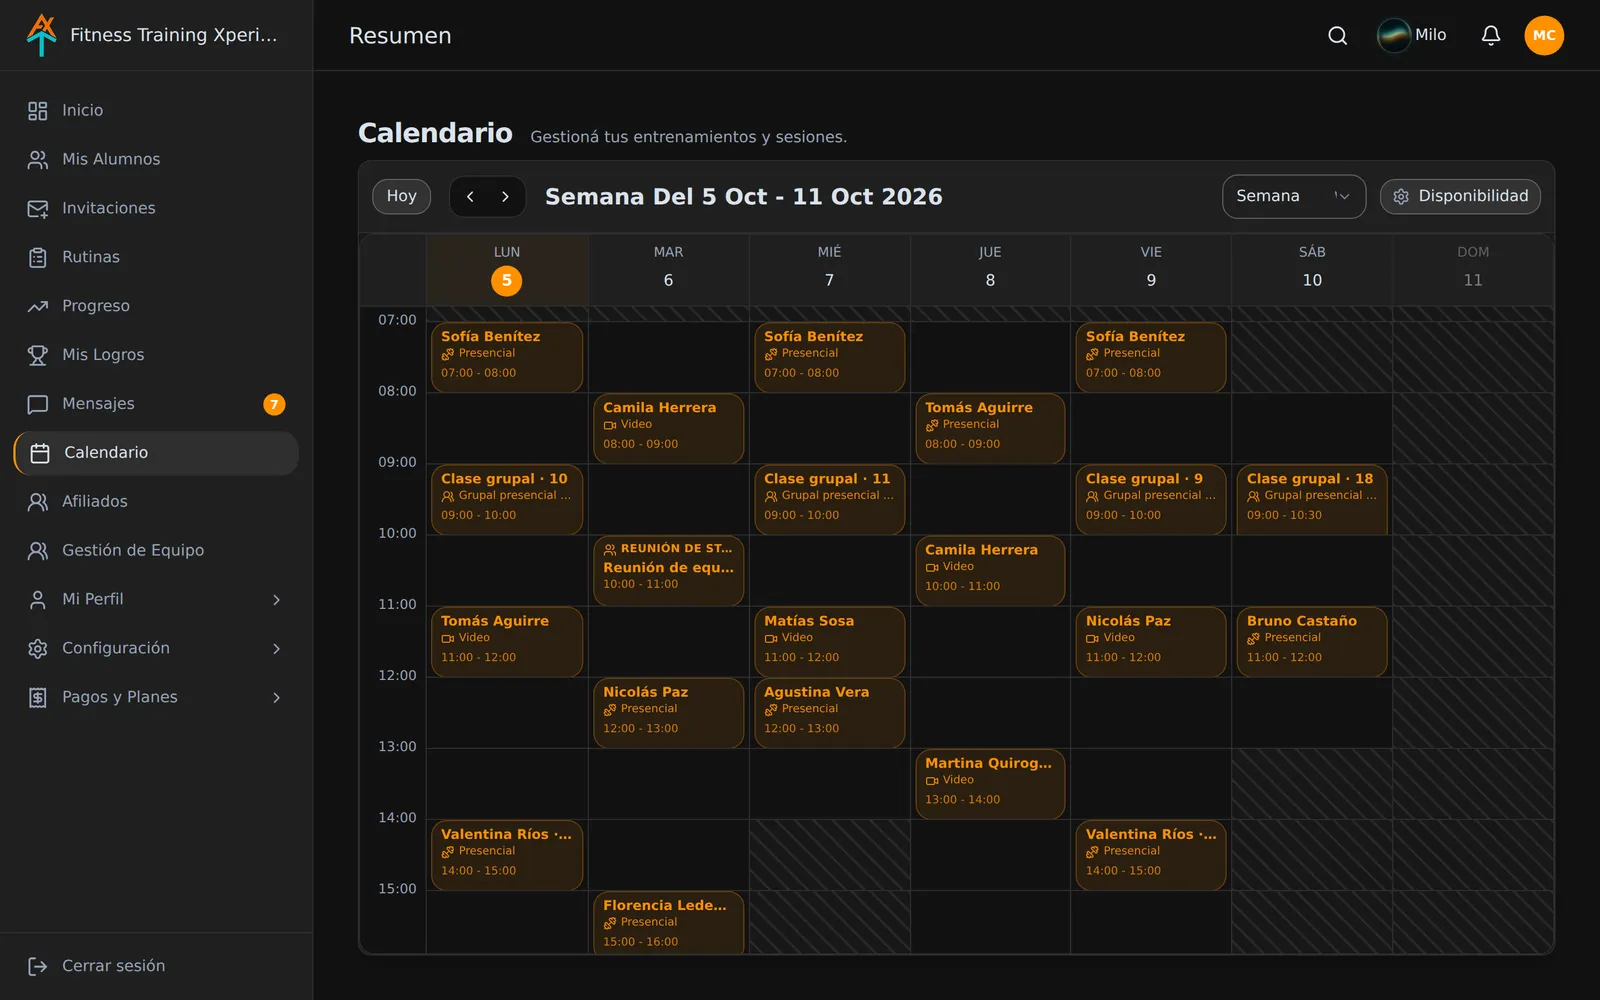Click the Configuración gear icon

pos(38,649)
